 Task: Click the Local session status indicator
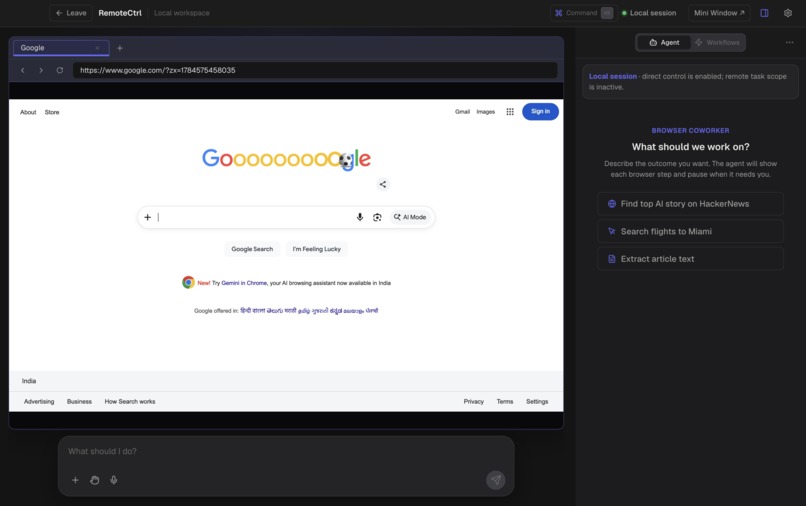coord(649,13)
